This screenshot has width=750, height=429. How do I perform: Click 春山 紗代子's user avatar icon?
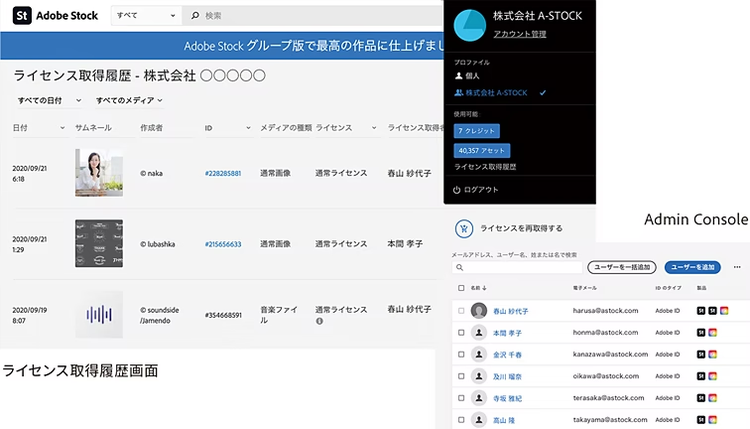click(x=479, y=311)
